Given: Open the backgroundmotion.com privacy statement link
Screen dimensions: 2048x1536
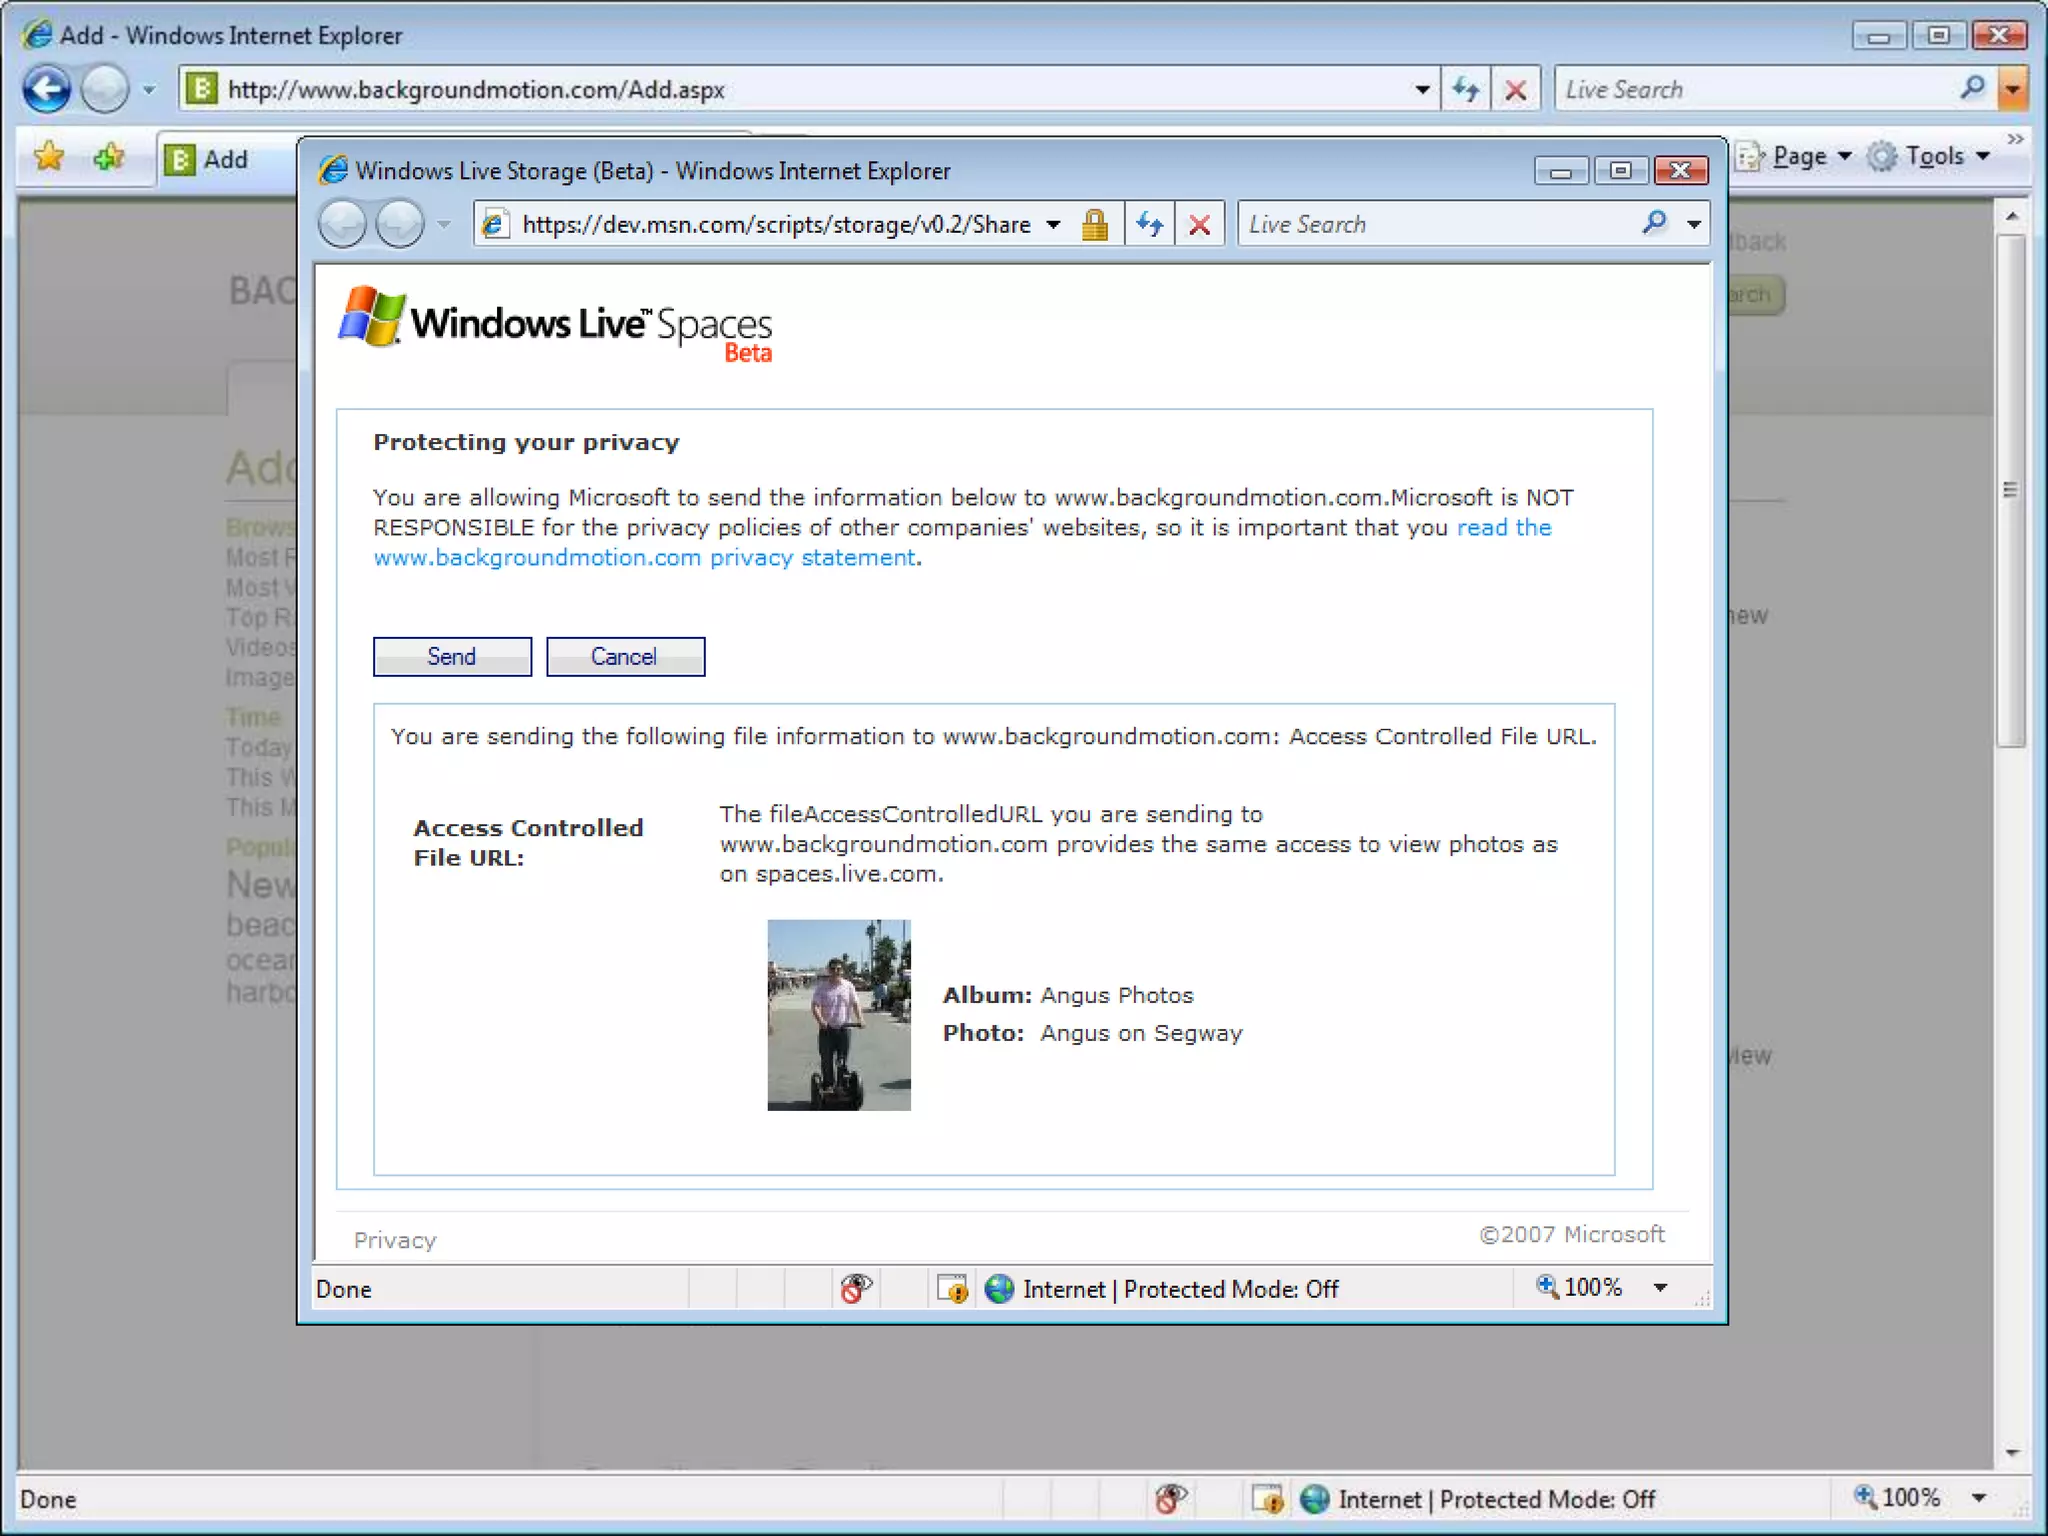Looking at the screenshot, I should [645, 558].
